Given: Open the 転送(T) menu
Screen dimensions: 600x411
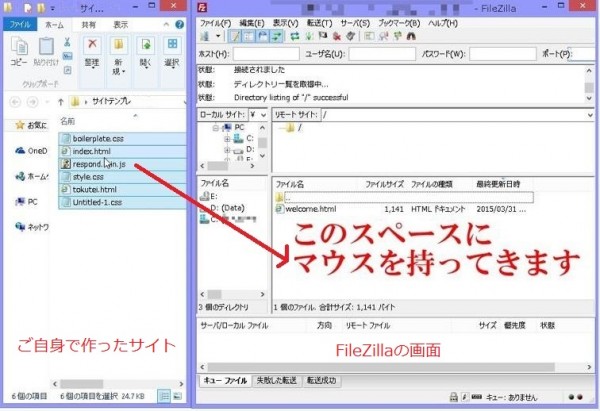Looking at the screenshot, I should (x=319, y=23).
